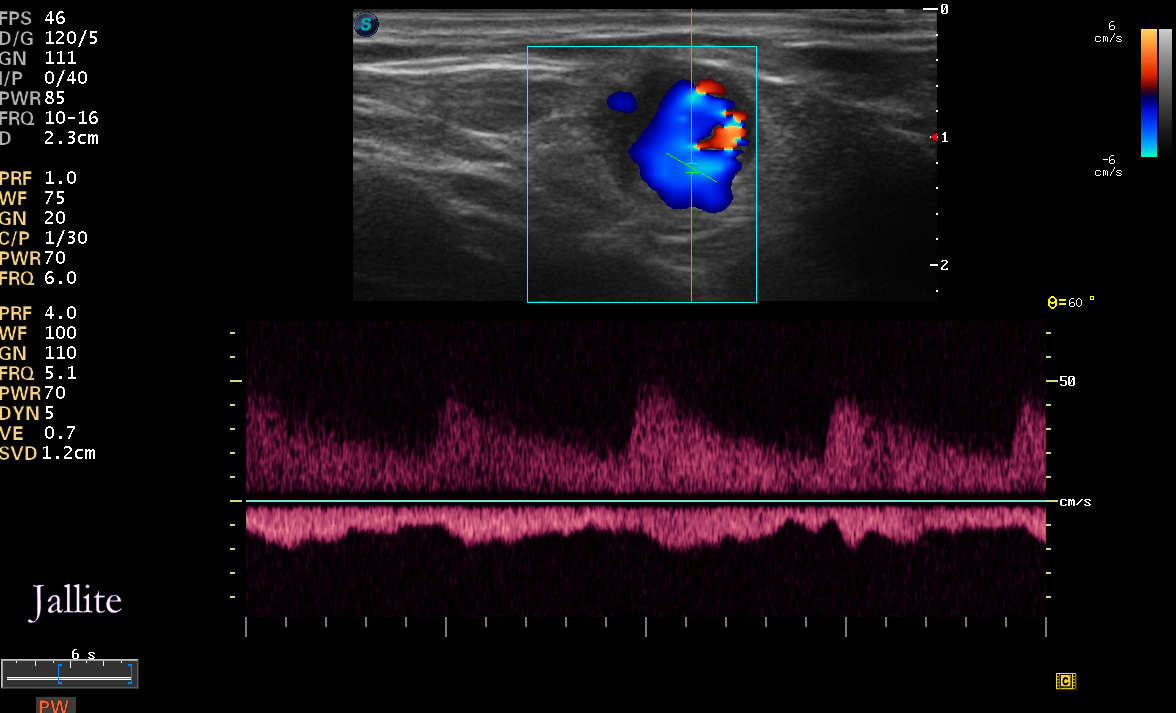Click the 50 cm/s velocity scale label
Screen dimensions: 1176x713
click(x=1066, y=381)
